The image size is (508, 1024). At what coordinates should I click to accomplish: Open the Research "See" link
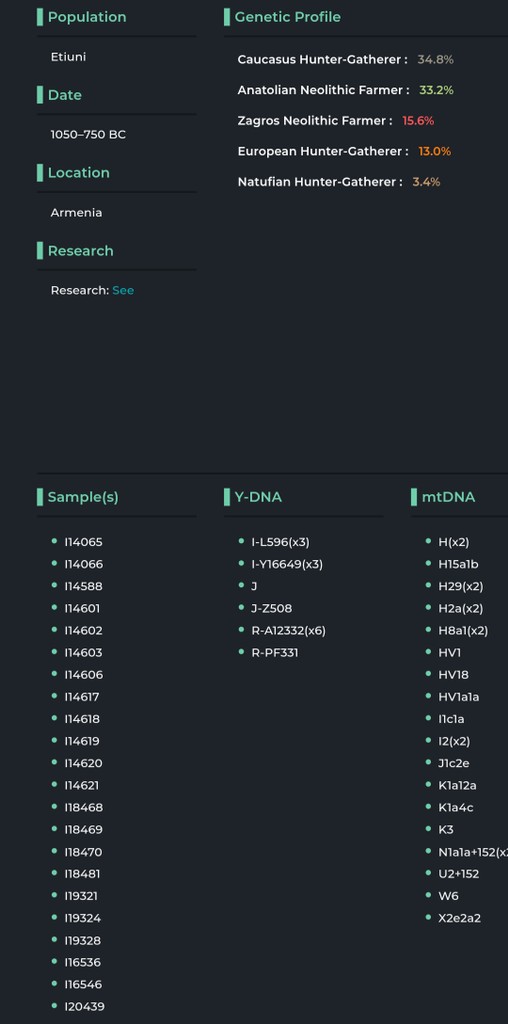[x=123, y=290]
